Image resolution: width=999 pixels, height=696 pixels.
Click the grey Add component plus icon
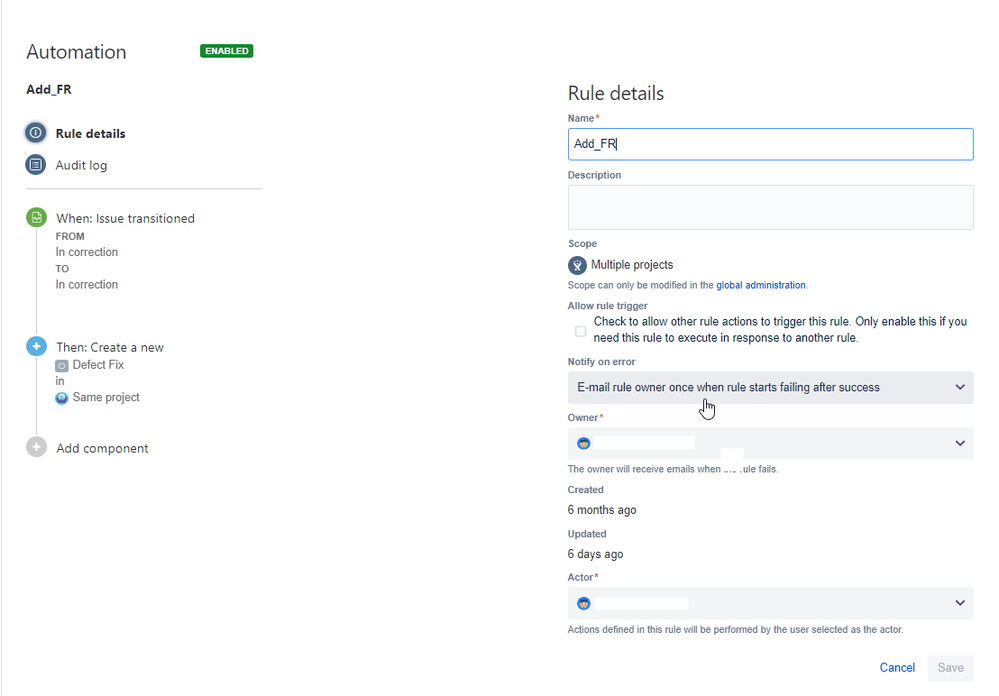pos(36,447)
